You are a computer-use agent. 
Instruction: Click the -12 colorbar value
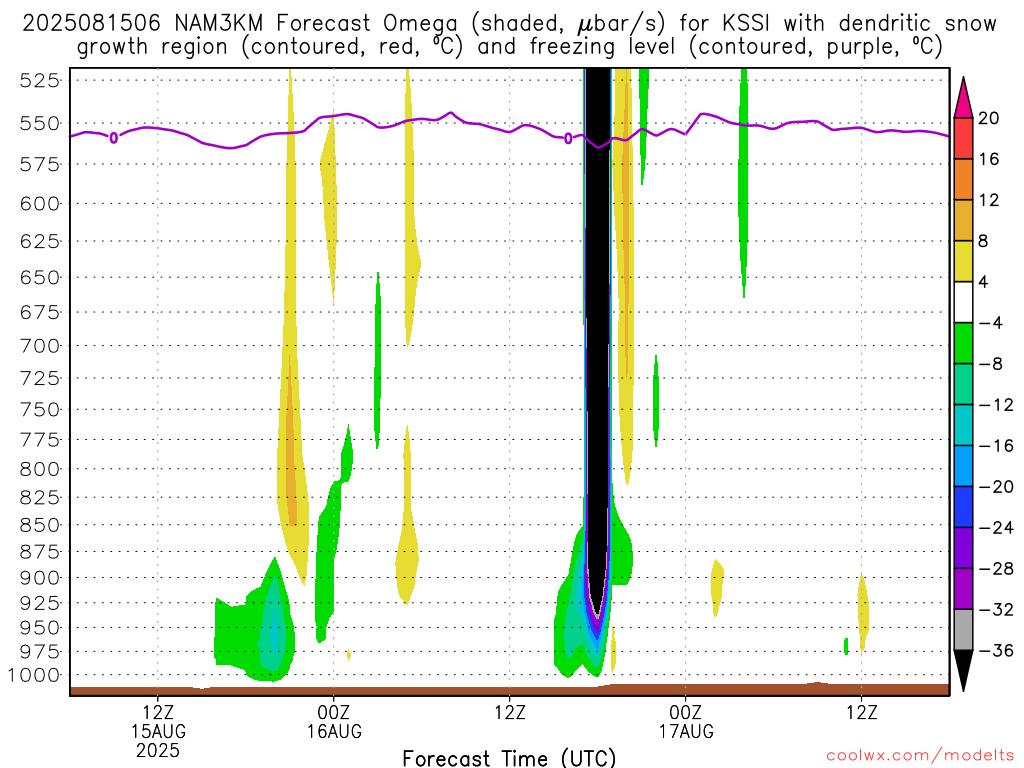[x=996, y=405]
